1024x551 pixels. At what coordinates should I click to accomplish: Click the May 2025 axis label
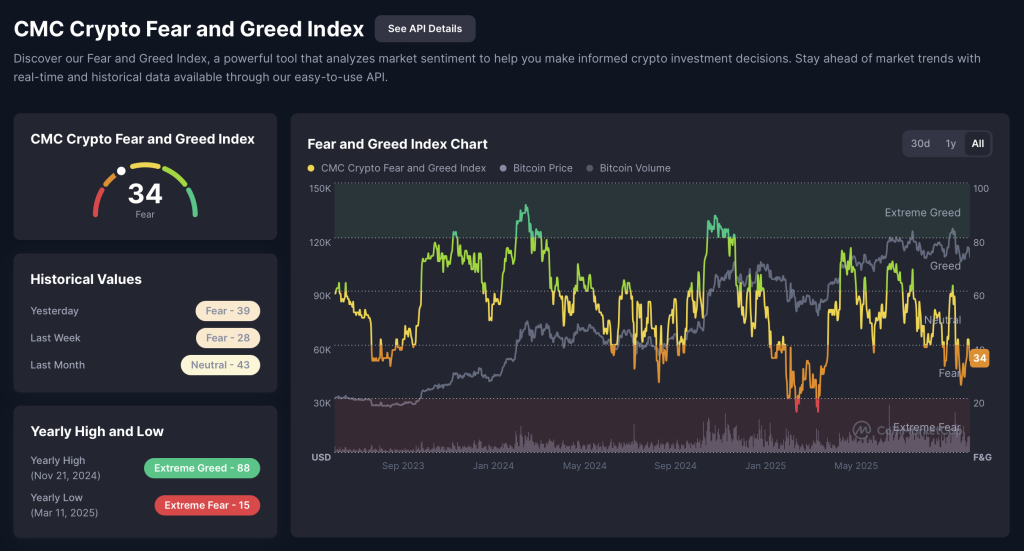[856, 465]
